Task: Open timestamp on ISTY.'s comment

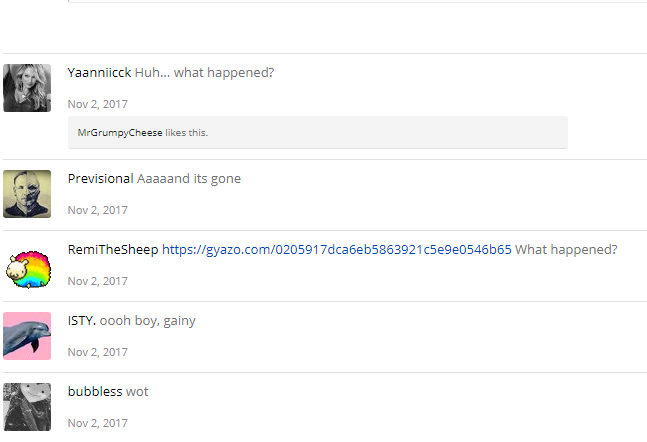Action: pyautogui.click(x=98, y=352)
